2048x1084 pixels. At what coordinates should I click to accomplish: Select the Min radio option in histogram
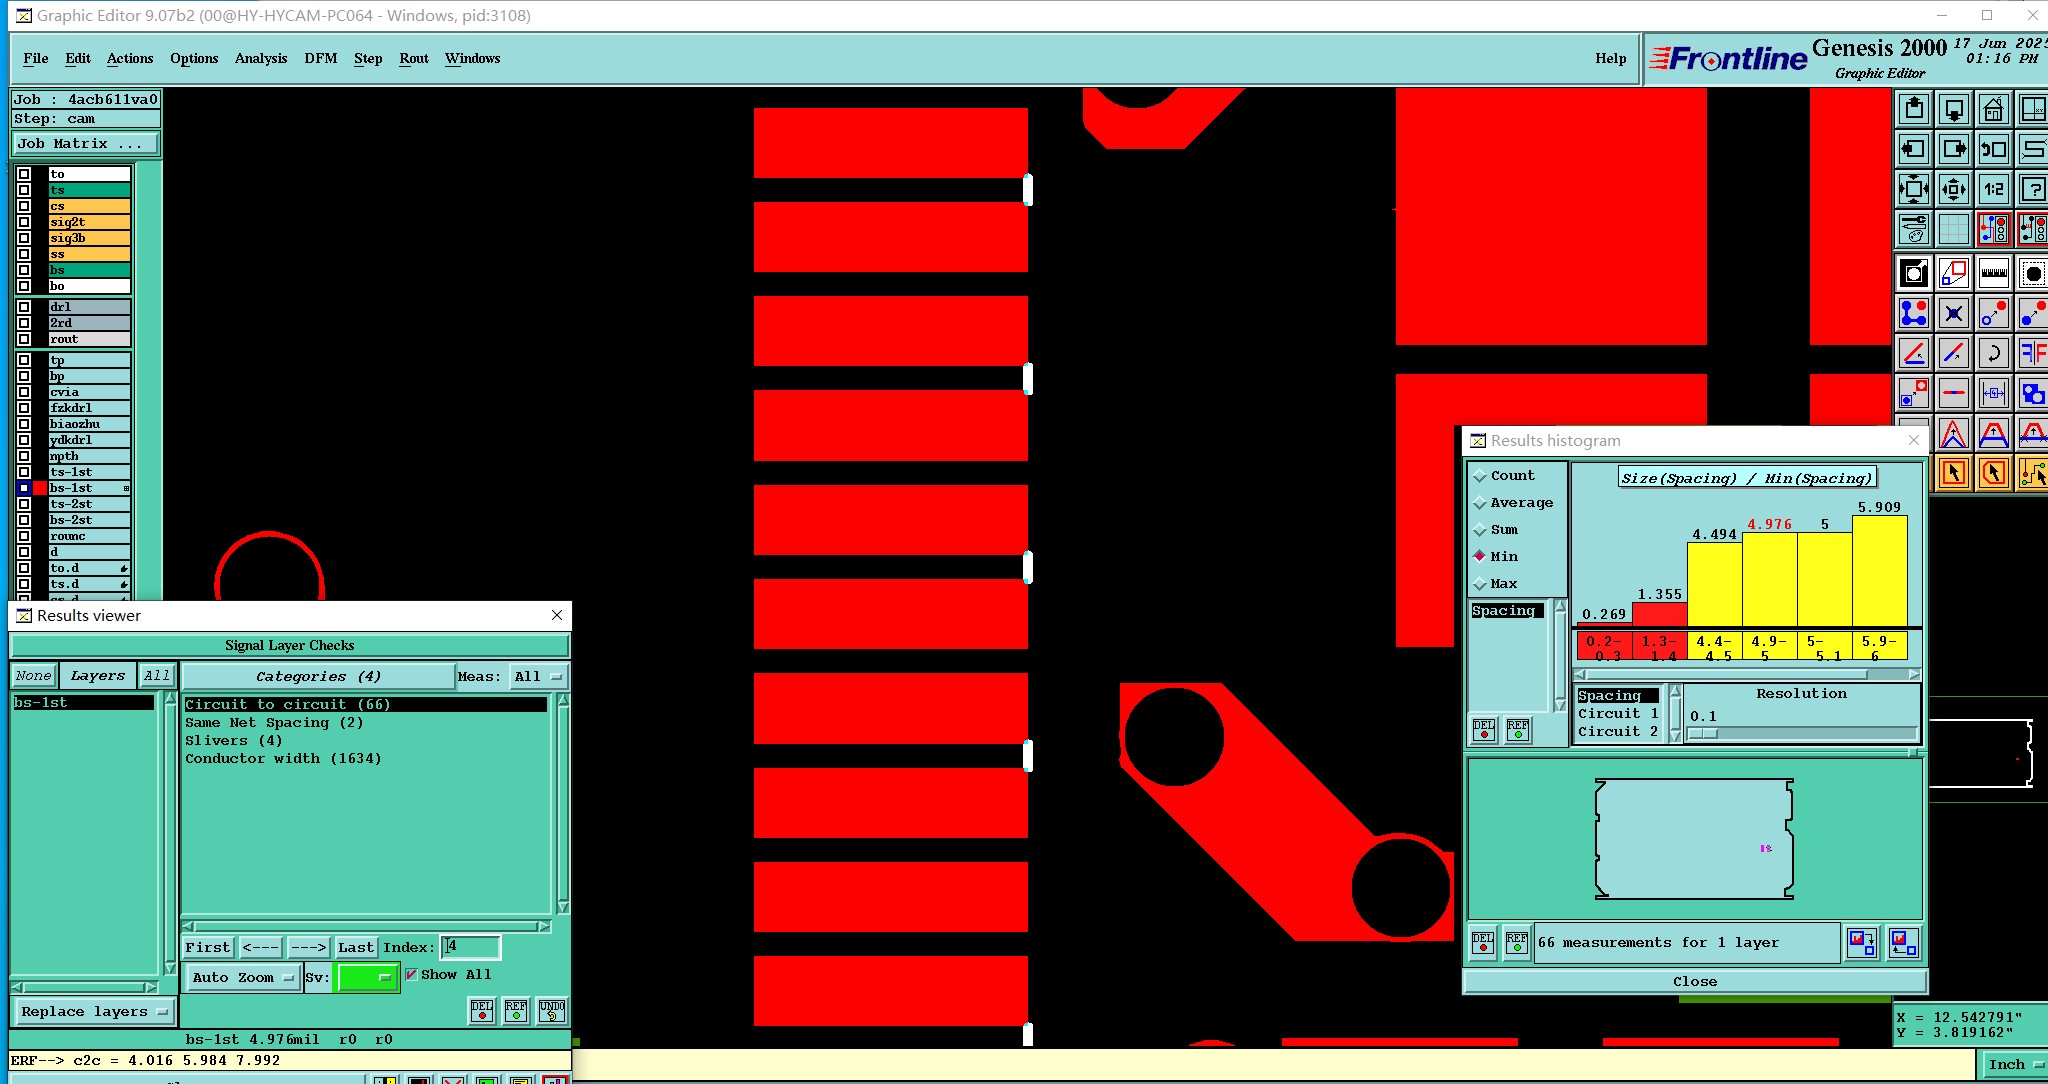click(x=1480, y=556)
